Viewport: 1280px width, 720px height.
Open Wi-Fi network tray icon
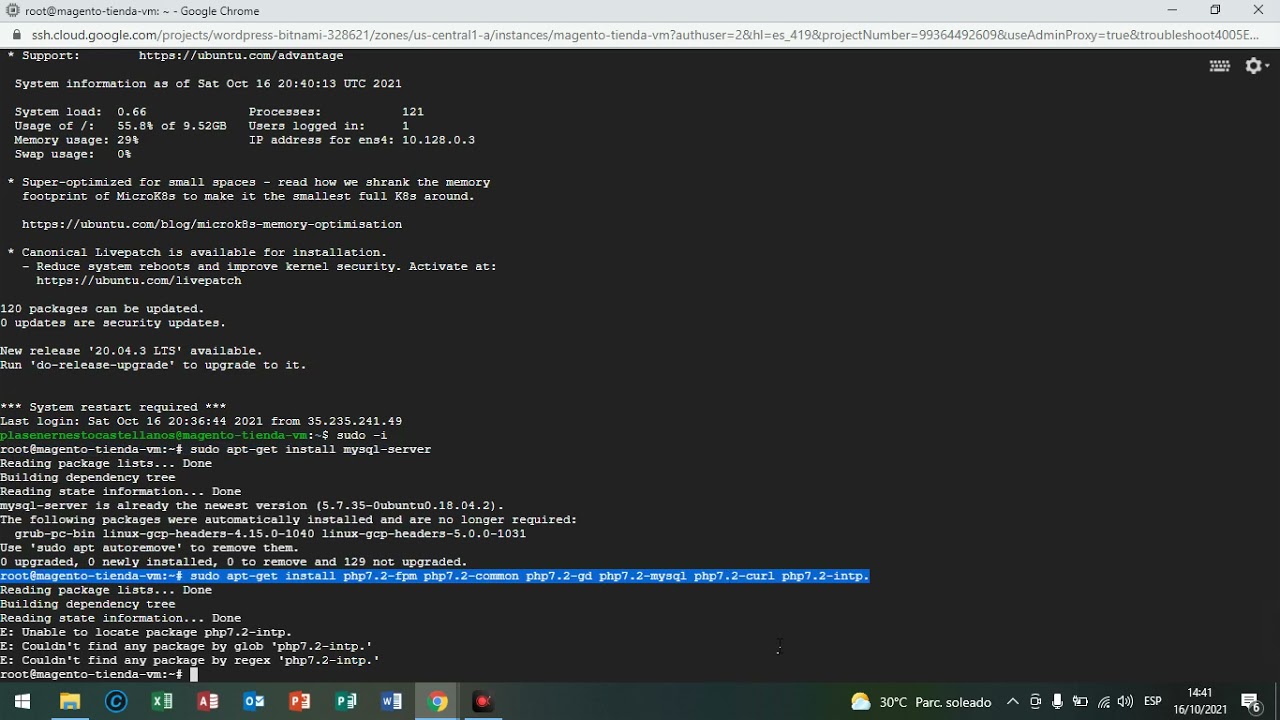tap(1103, 702)
